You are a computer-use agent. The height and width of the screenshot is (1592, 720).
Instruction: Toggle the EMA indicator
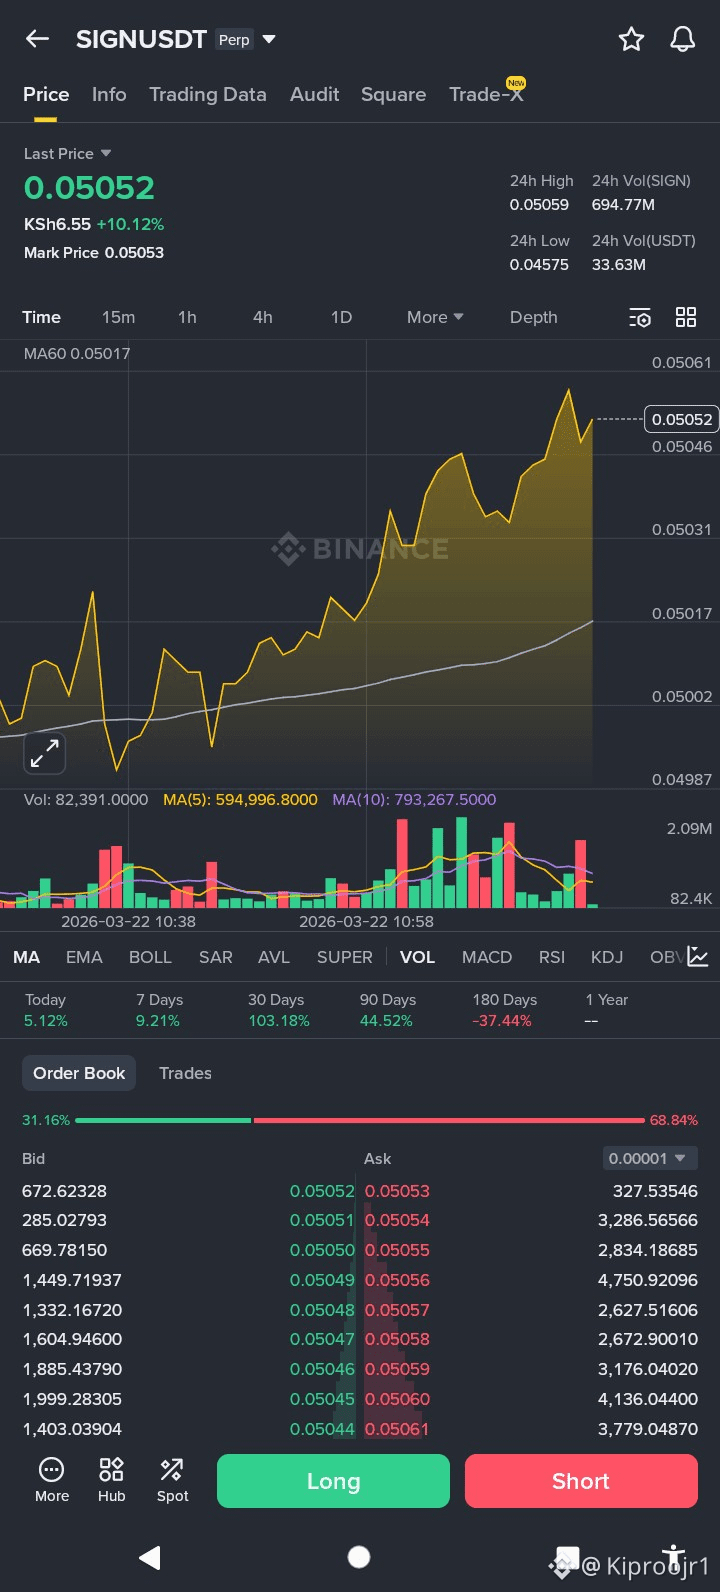point(84,957)
